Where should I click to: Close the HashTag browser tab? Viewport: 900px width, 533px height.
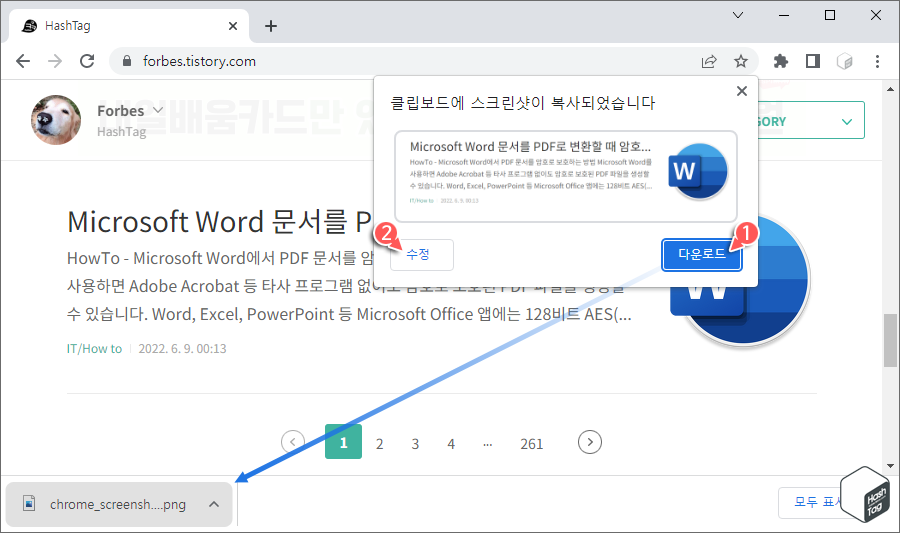click(233, 26)
